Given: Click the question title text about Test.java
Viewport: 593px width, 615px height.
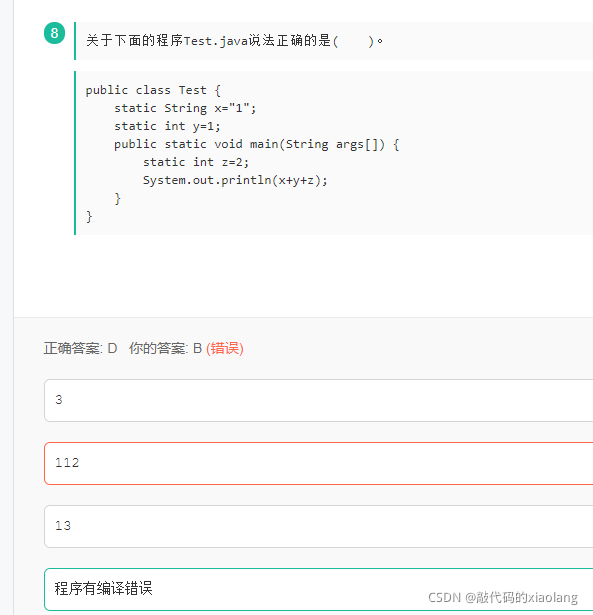Looking at the screenshot, I should coord(234,41).
